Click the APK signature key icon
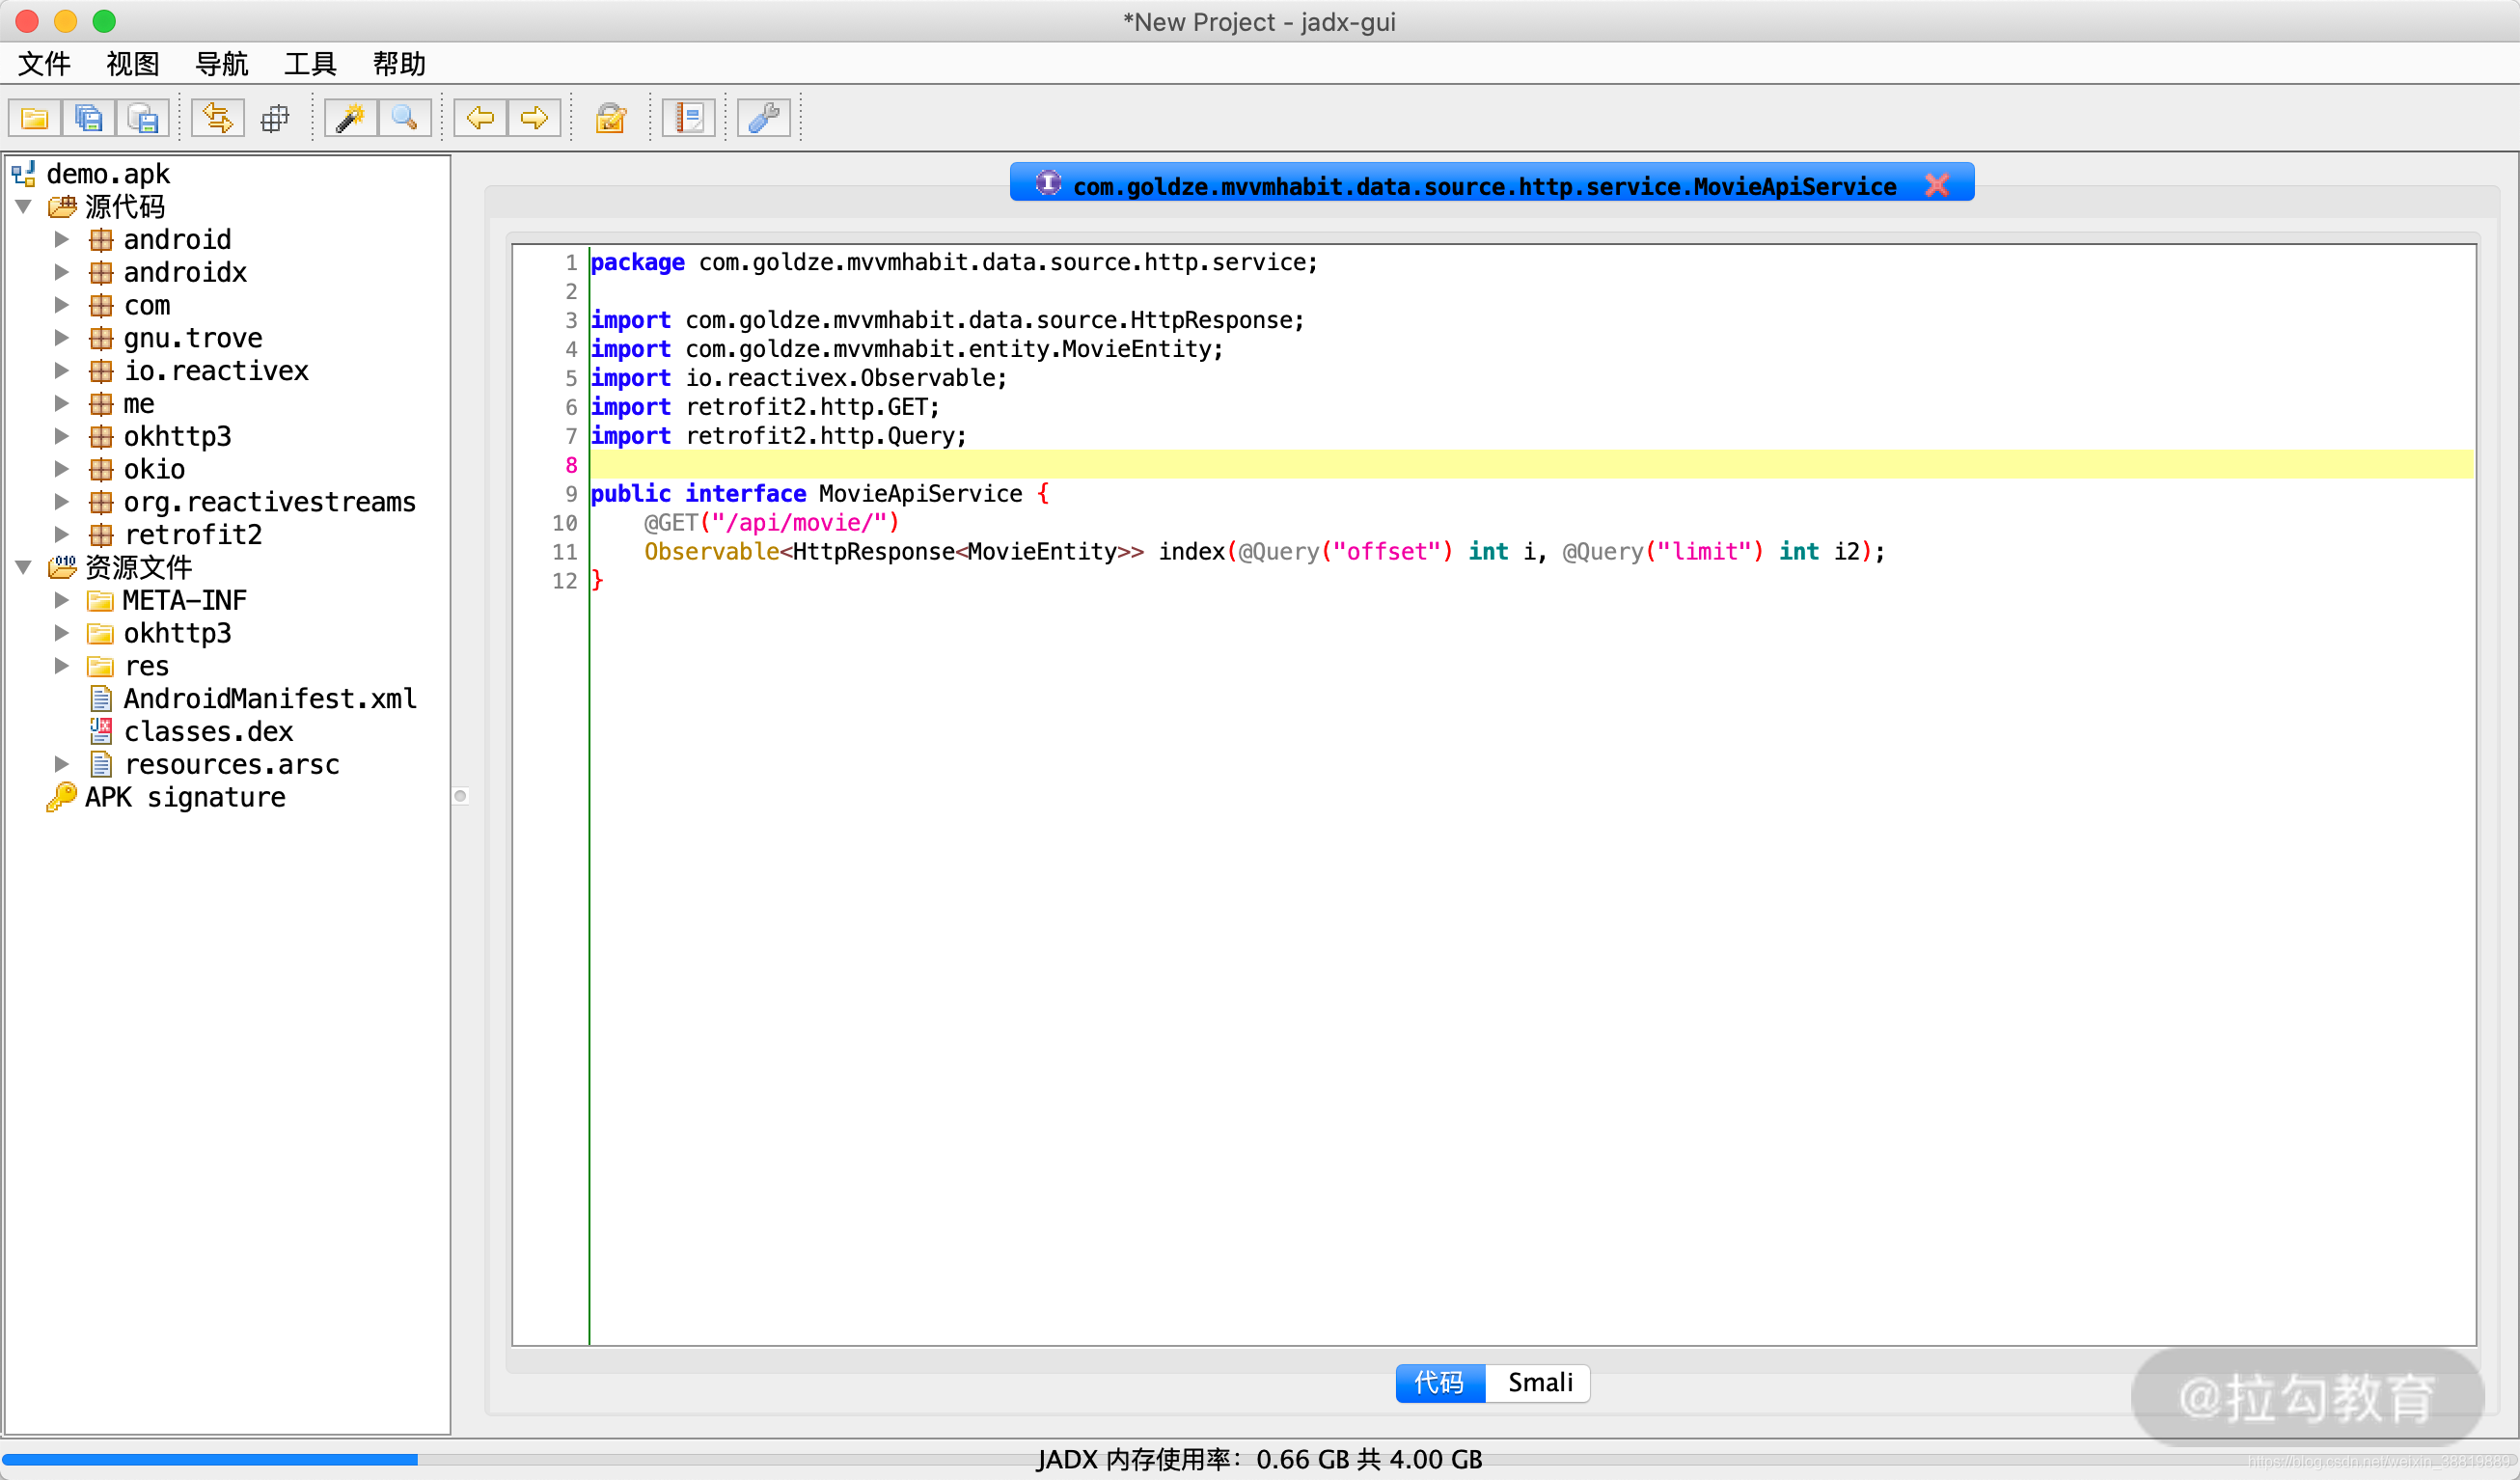Viewport: 2520px width, 1480px height. coord(61,797)
